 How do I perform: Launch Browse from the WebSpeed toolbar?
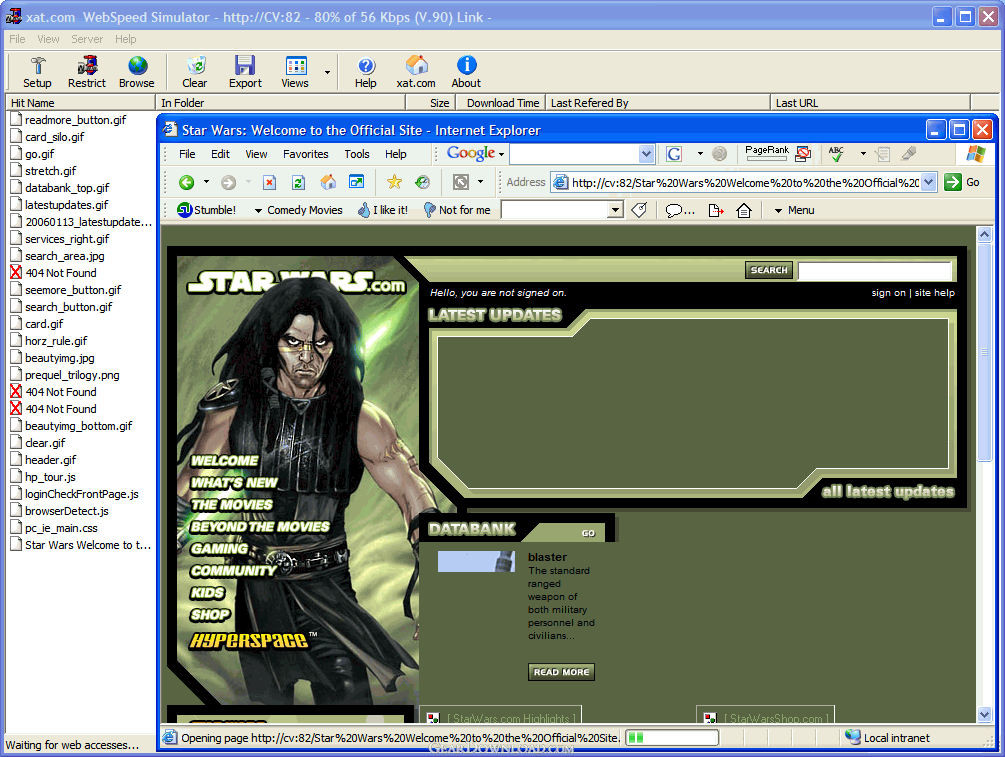point(137,72)
